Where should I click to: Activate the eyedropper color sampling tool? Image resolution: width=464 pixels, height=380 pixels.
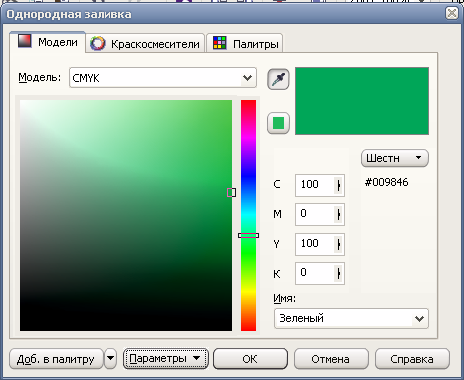(x=278, y=80)
